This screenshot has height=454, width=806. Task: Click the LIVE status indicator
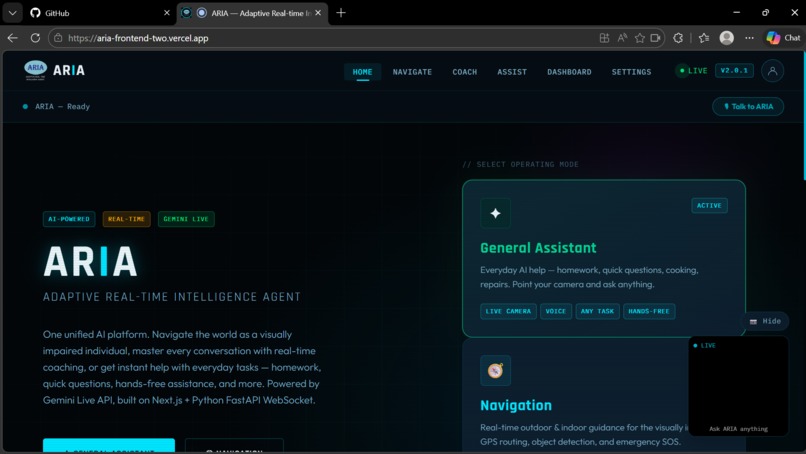coord(693,71)
